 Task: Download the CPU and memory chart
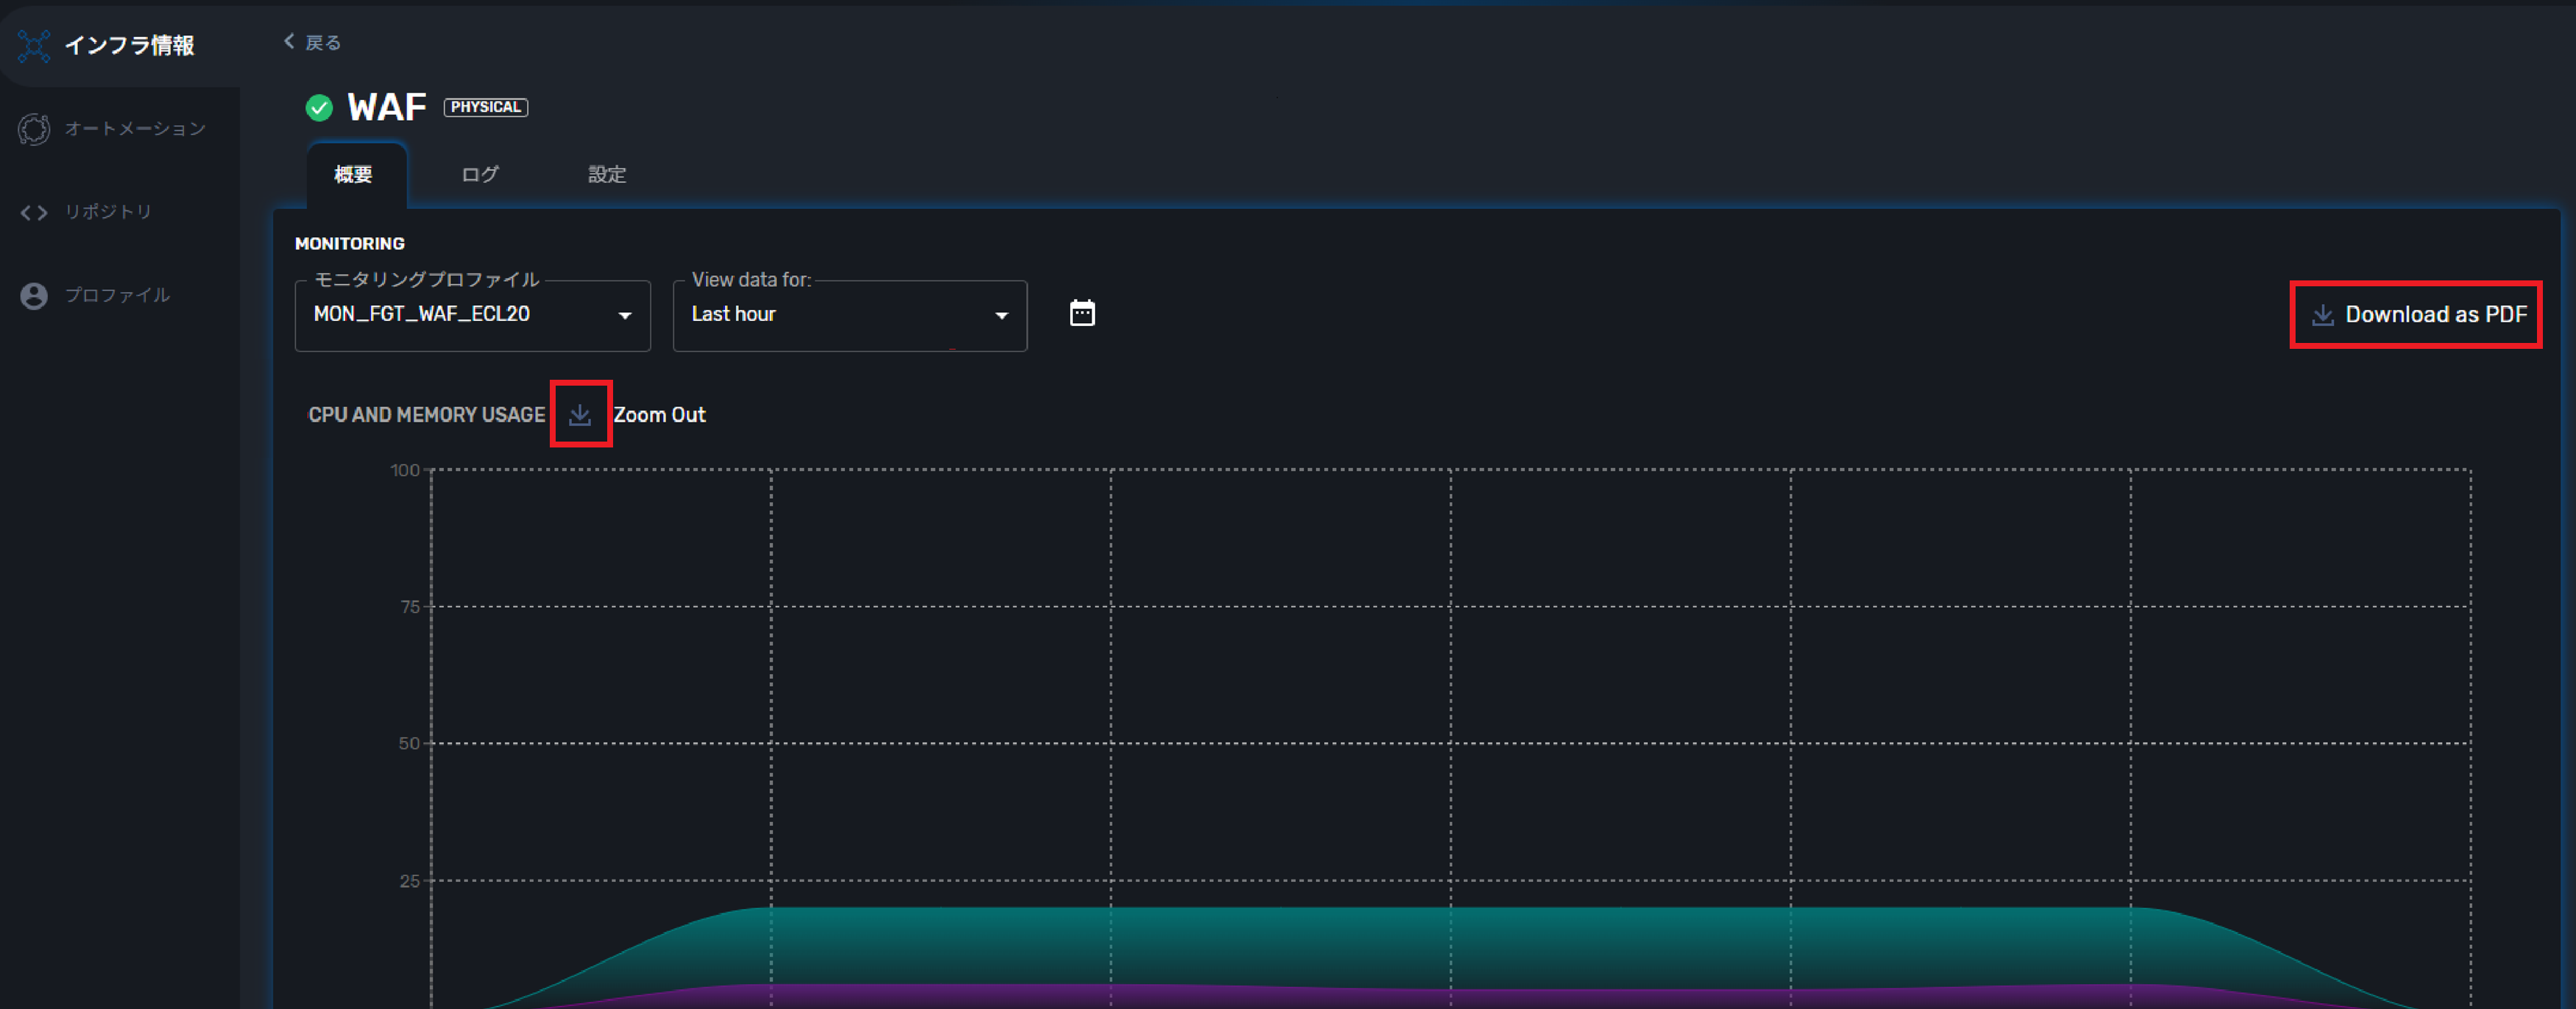pyautogui.click(x=580, y=414)
